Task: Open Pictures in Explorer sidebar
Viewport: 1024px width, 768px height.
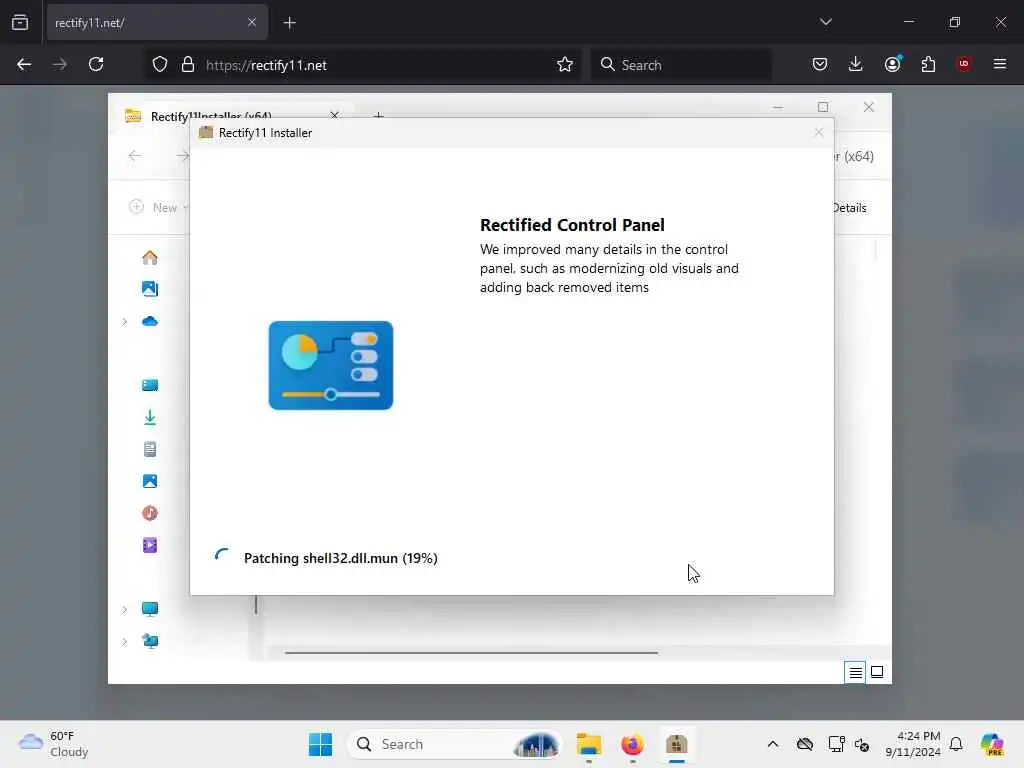Action: coord(150,481)
